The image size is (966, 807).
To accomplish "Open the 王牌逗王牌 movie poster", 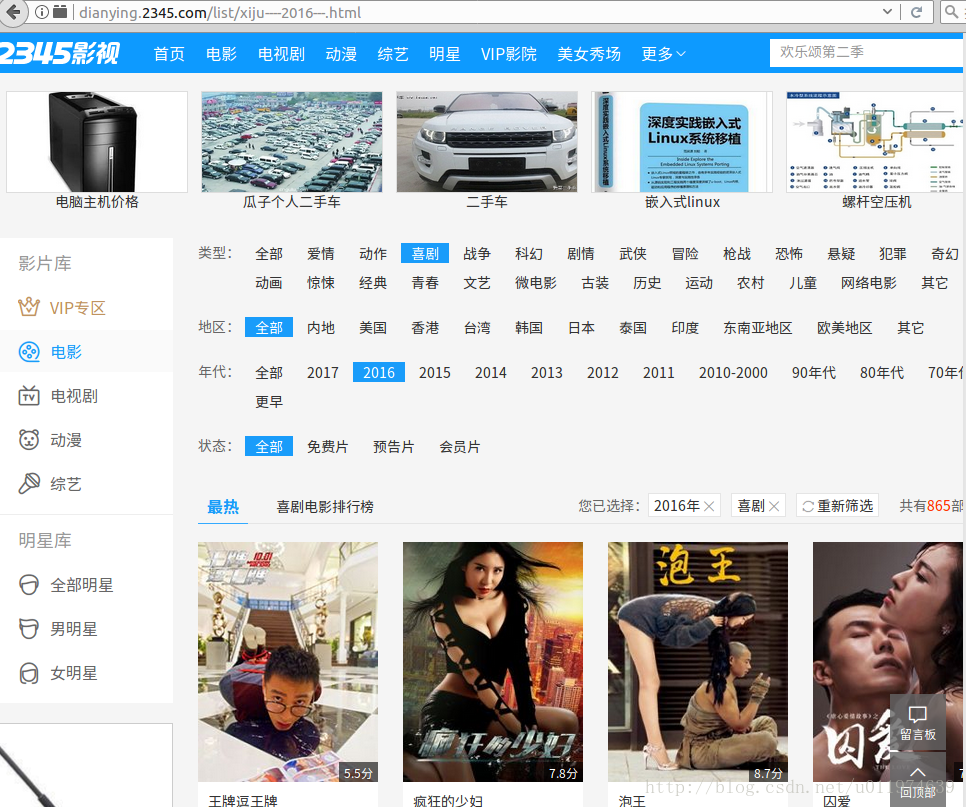I will point(288,662).
